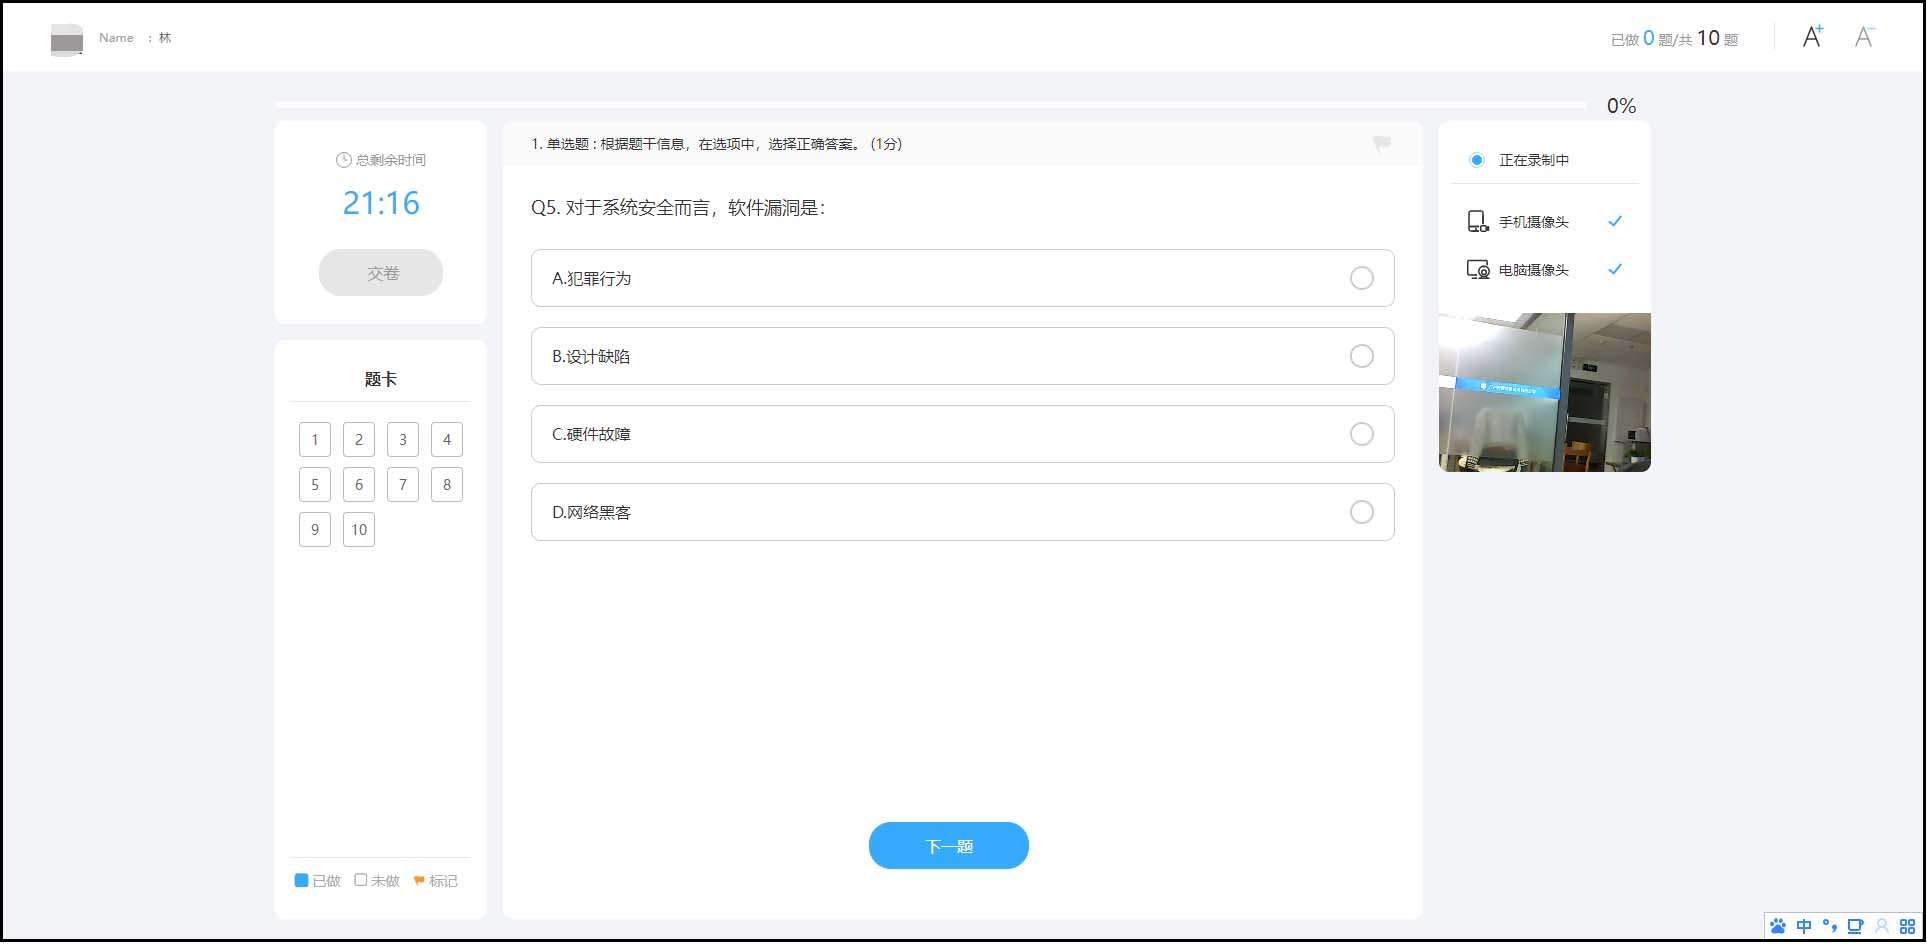1927x944 pixels.
Task: Click the A+ icon to enlarge text
Action: click(x=1812, y=36)
